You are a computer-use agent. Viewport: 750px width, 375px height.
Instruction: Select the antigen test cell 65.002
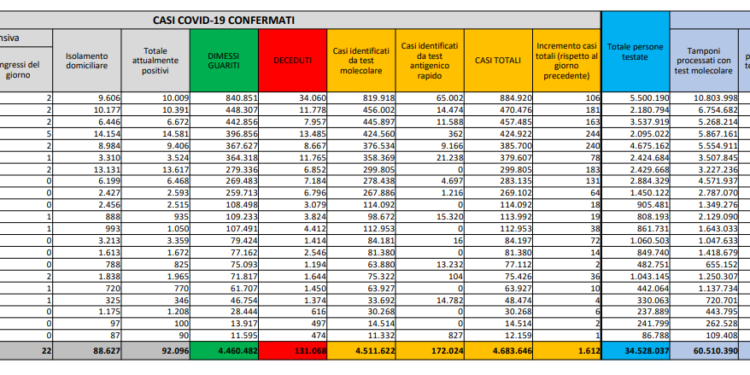point(430,98)
